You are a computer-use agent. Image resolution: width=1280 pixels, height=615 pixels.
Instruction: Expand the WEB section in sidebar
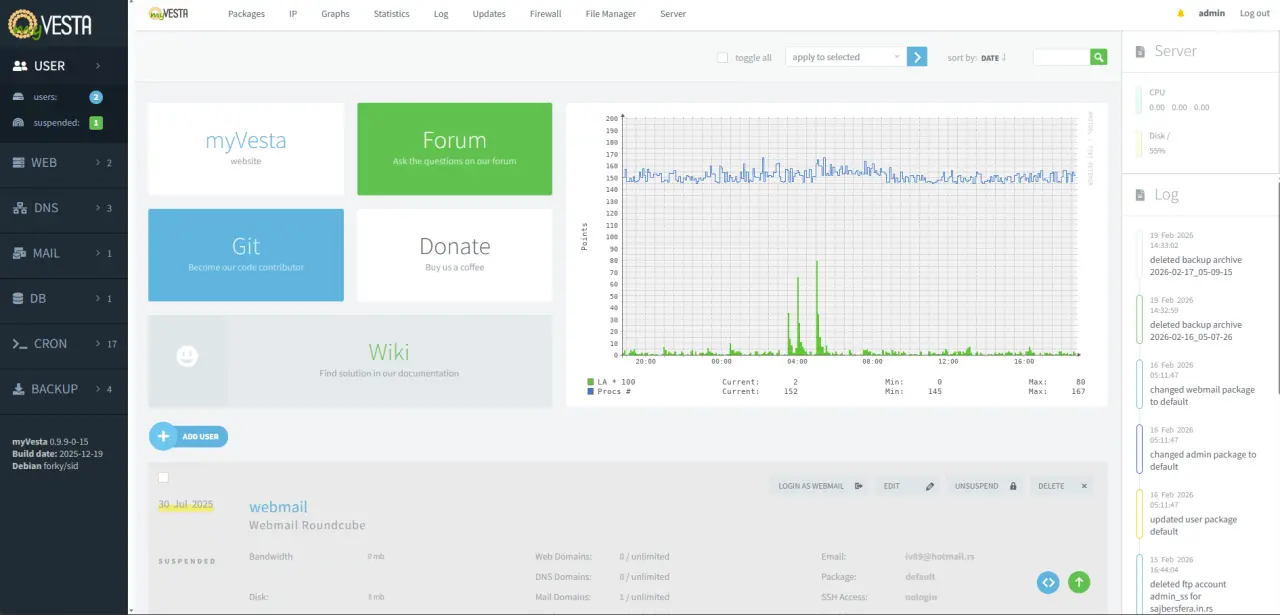pyautogui.click(x=64, y=162)
